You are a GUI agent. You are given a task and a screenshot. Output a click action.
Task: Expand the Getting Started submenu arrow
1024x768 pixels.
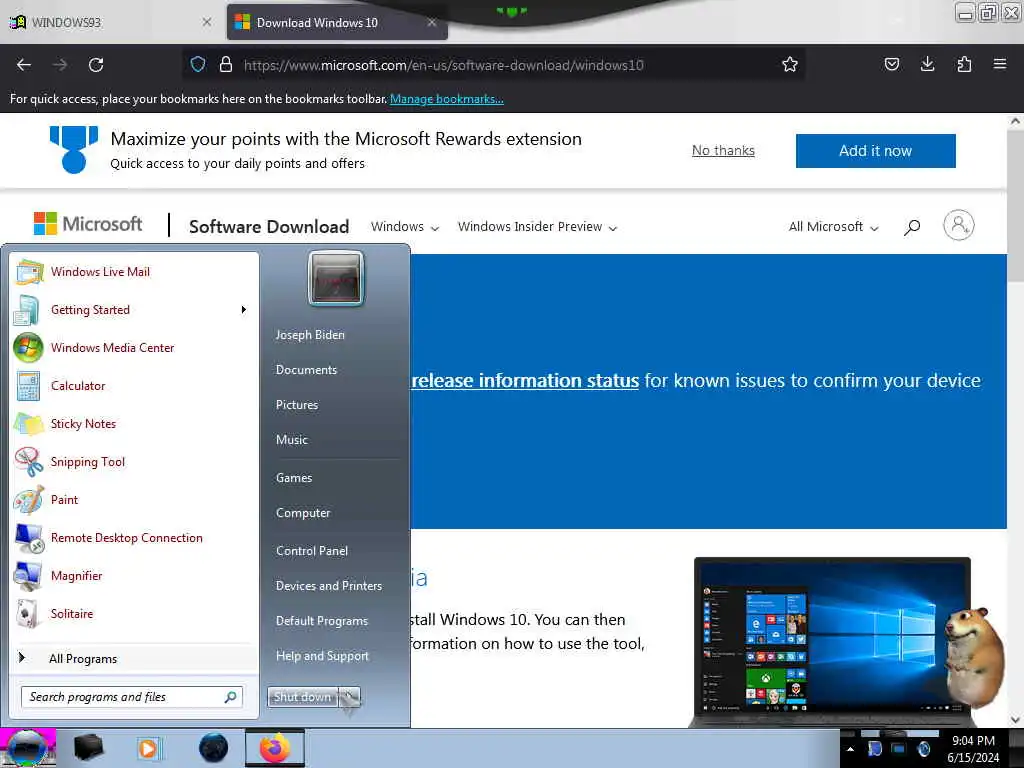[244, 310]
